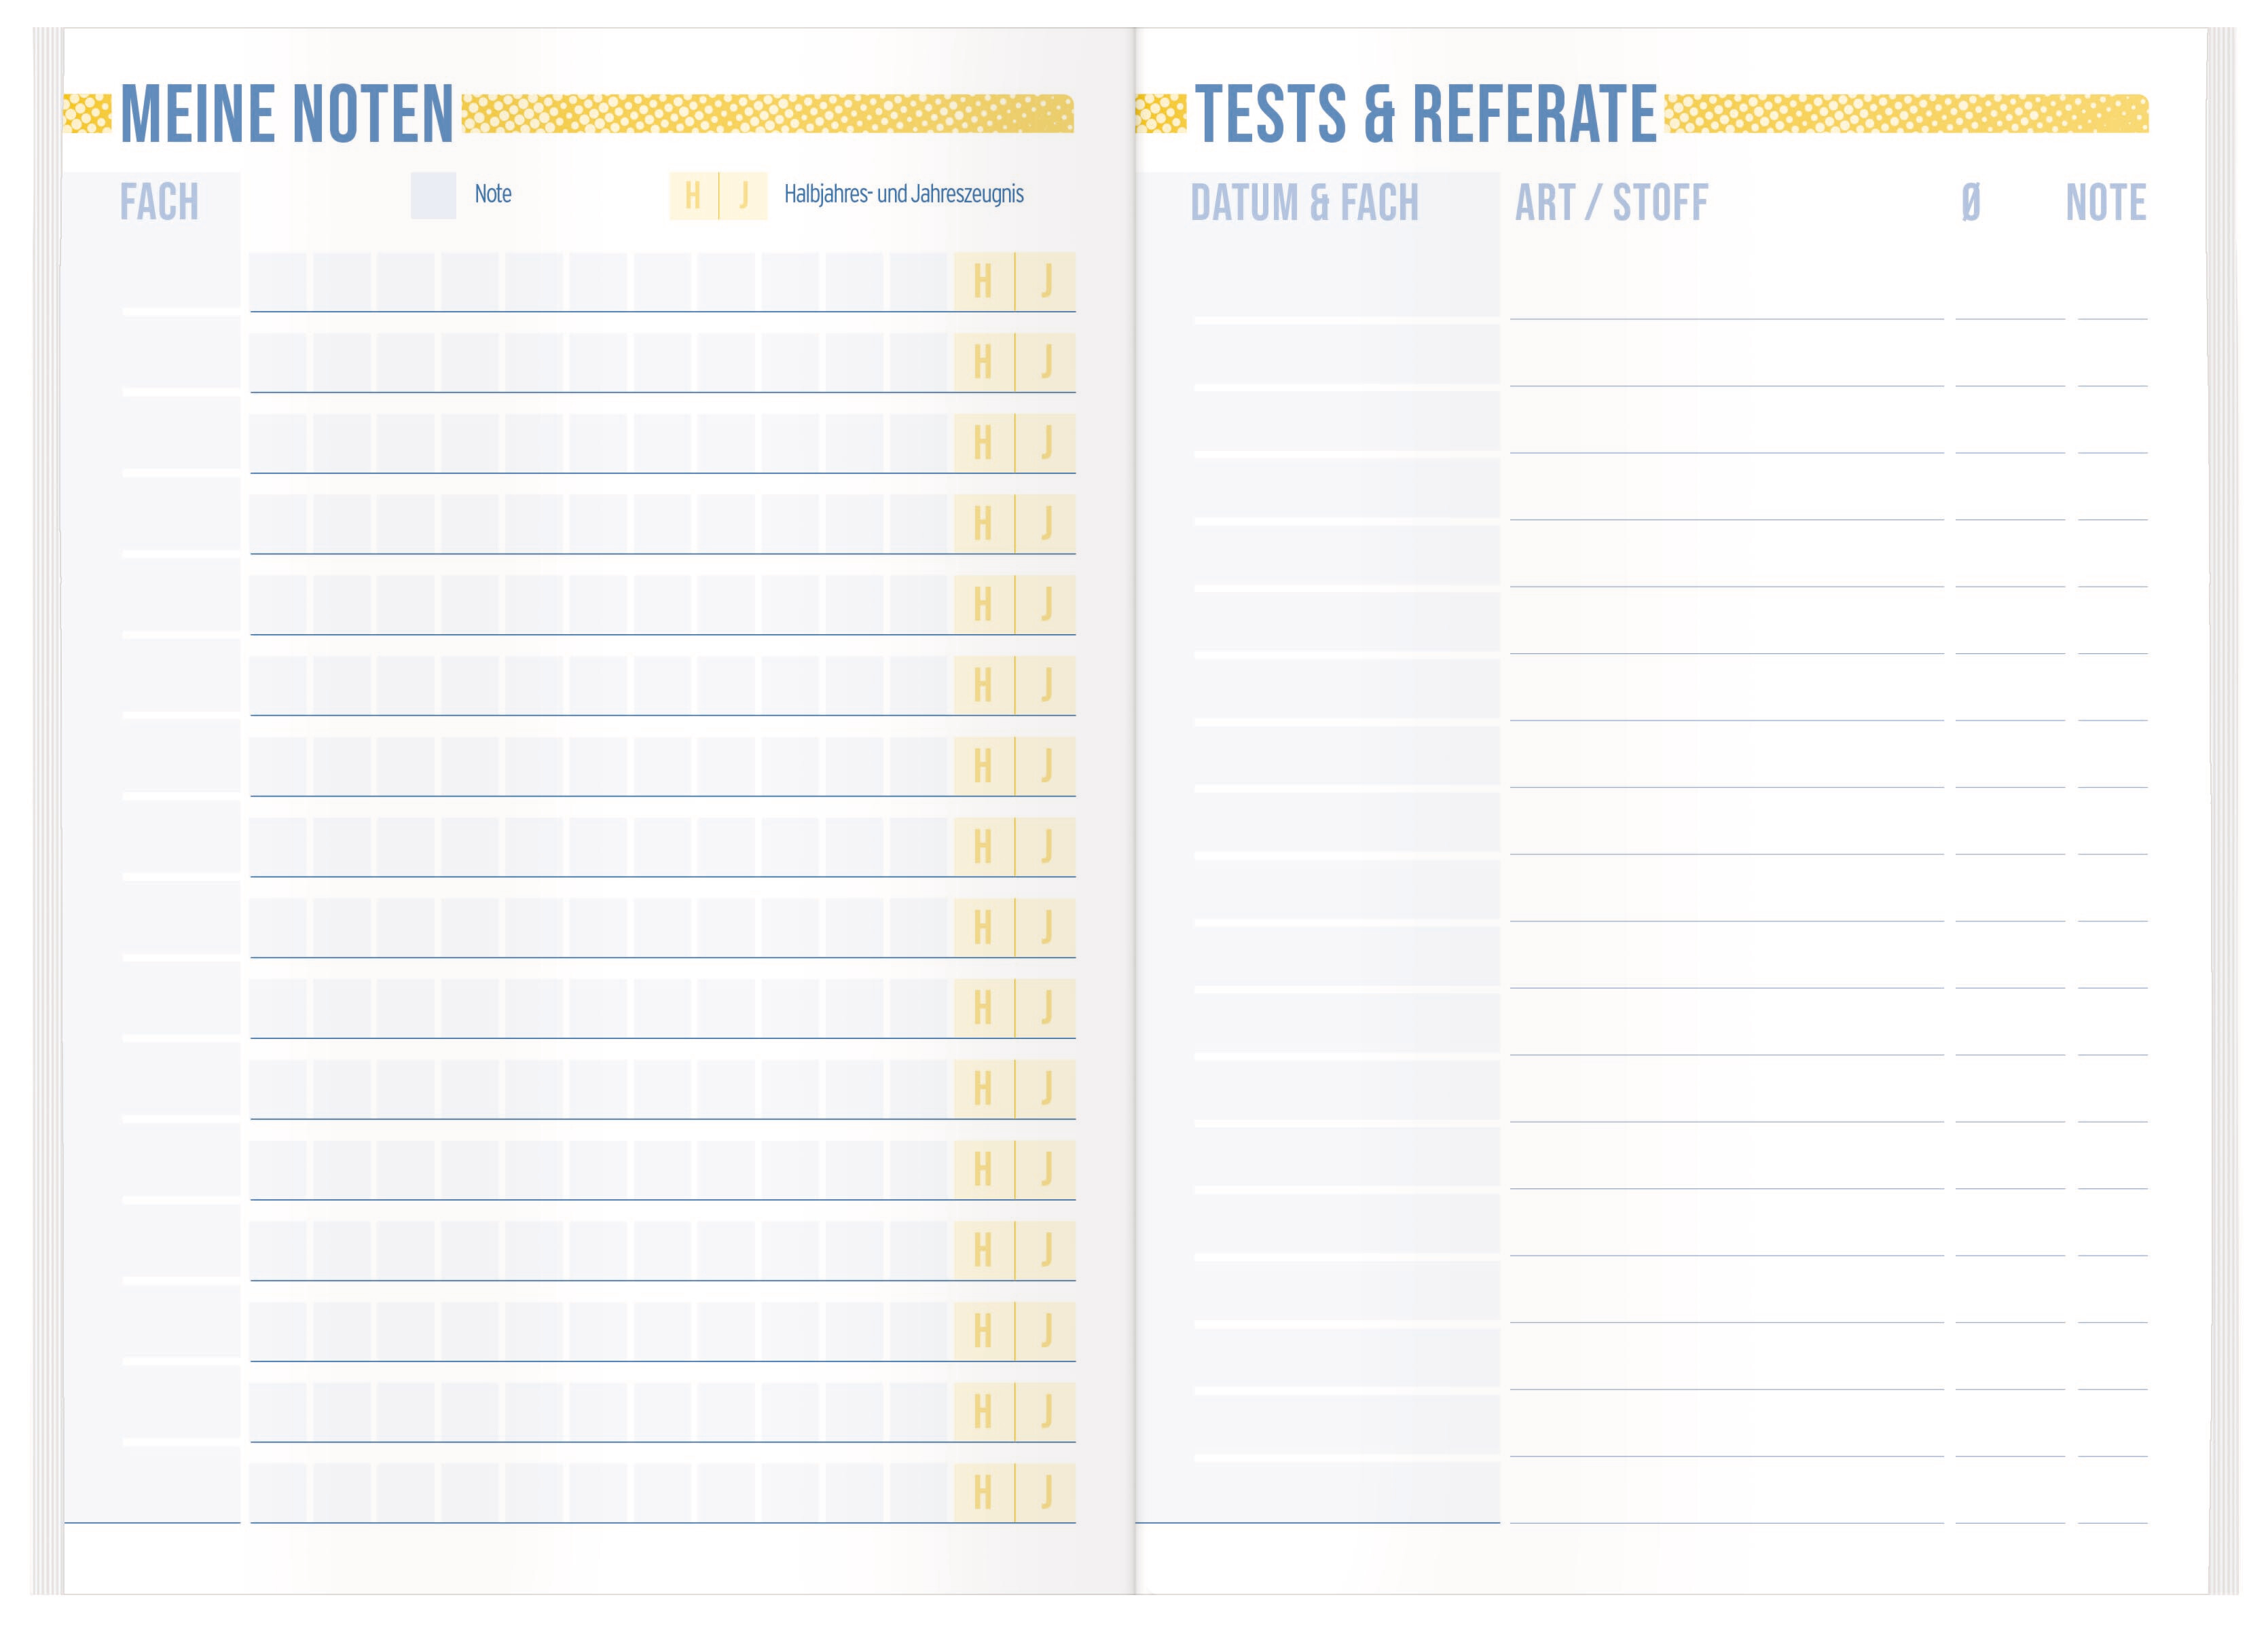Click the blue Note swatch in the legend
The width and height of the screenshot is (2268, 1627).
[433, 195]
